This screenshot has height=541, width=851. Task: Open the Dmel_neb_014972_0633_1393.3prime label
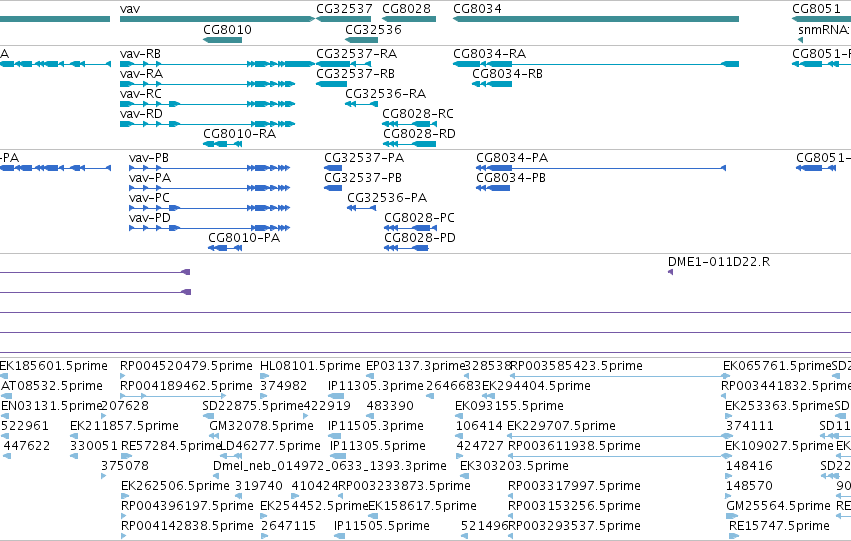[x=329, y=467]
